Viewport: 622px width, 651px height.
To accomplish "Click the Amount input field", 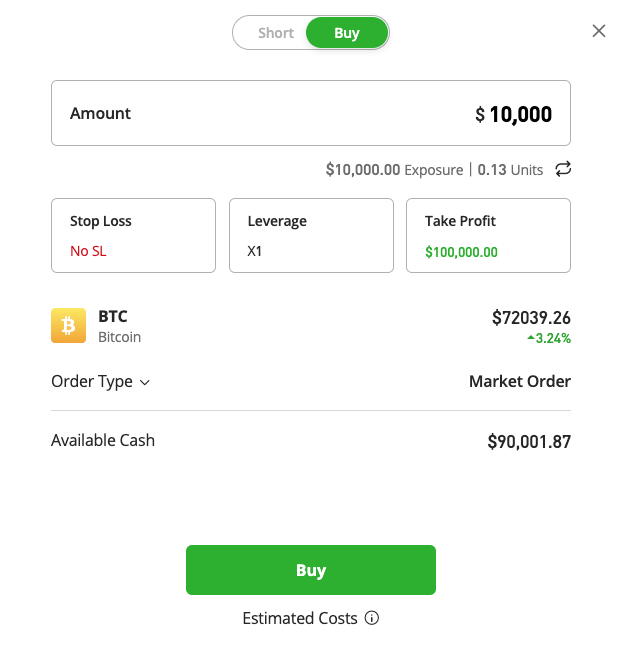I will 310,114.
